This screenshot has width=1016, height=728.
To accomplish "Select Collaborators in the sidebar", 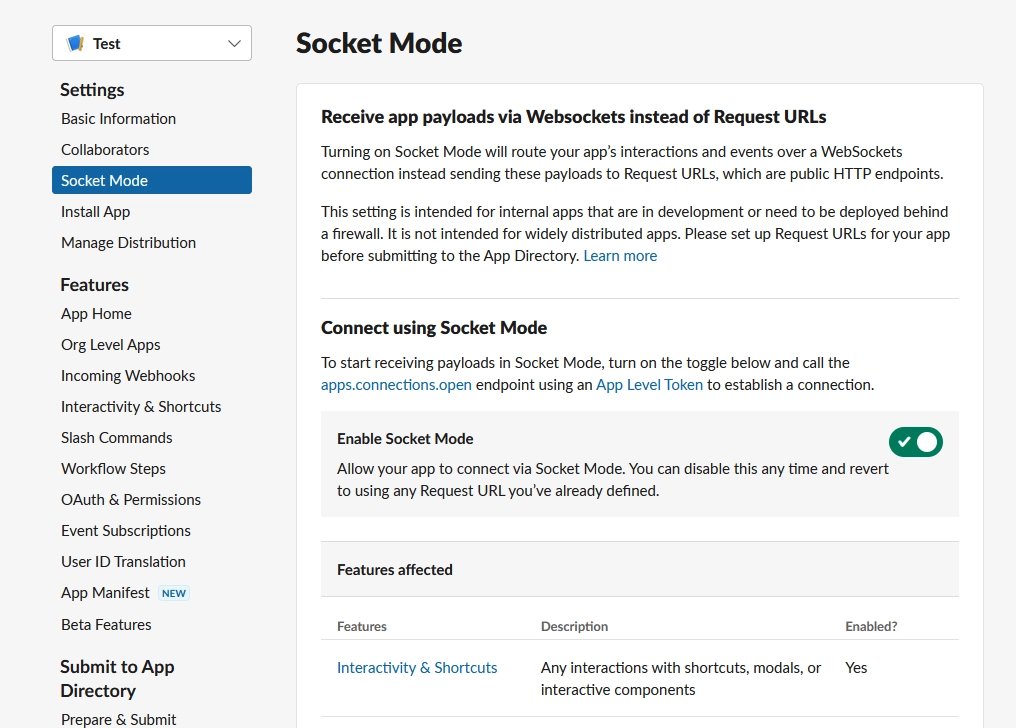I will click(105, 149).
